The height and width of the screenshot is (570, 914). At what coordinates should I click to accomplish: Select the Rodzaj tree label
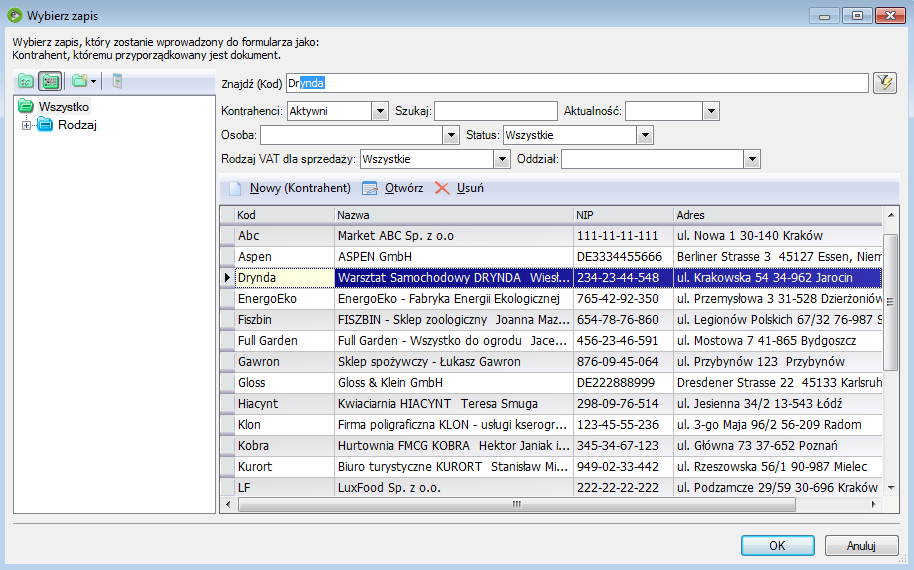[x=78, y=125]
